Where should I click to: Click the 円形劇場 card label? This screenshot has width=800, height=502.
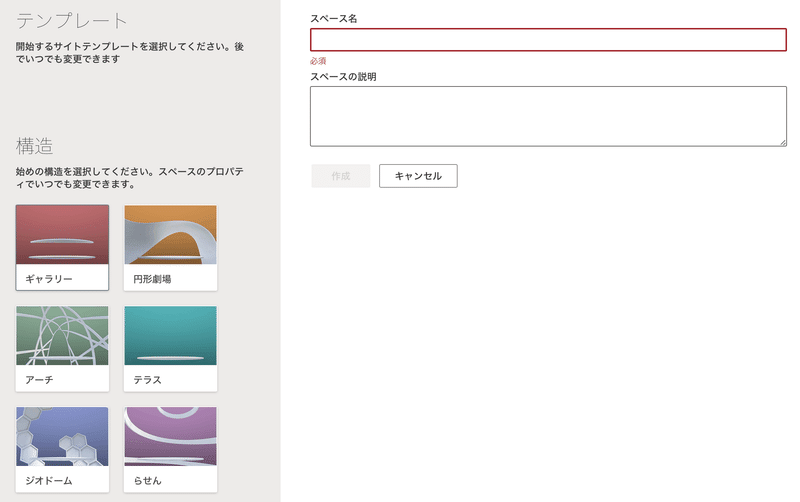click(x=152, y=279)
